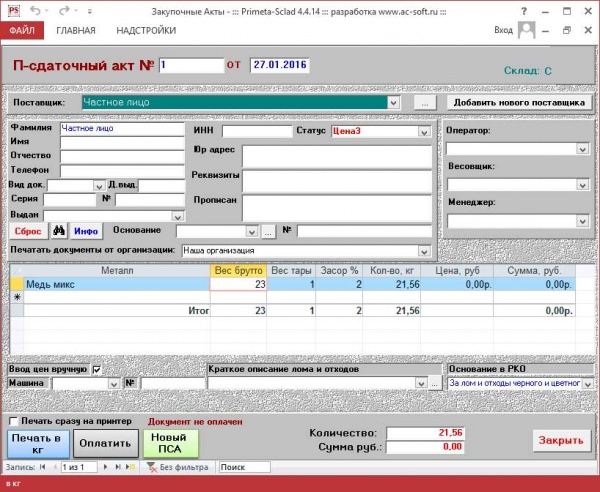Click user account avatar next to Вход
The height and width of the screenshot is (492, 600).
[525, 31]
